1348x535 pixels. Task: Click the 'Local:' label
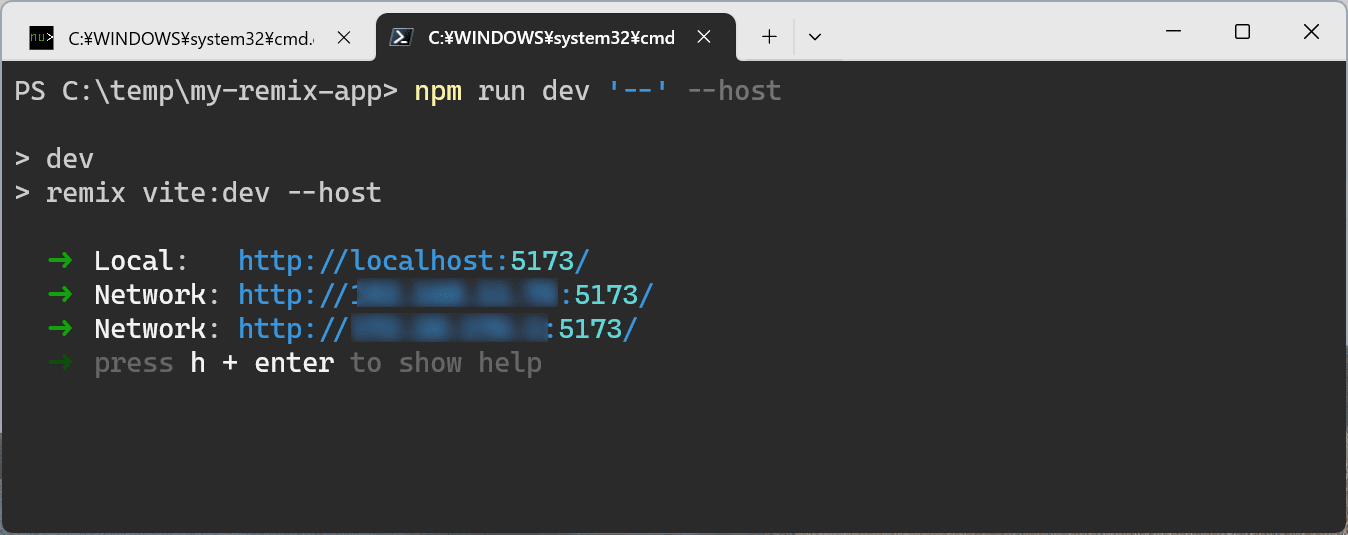(141, 261)
